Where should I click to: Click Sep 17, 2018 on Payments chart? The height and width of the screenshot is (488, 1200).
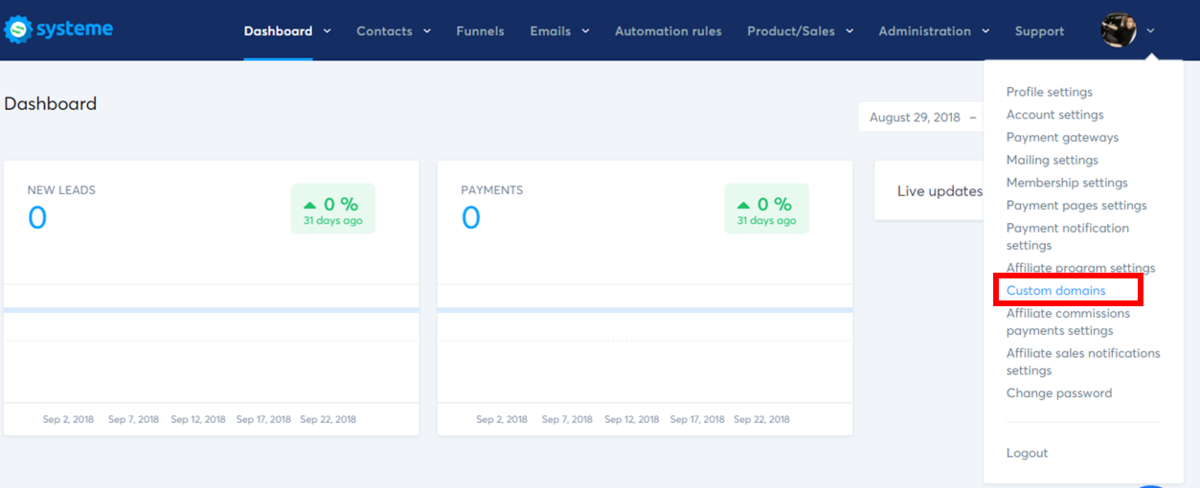point(697,419)
